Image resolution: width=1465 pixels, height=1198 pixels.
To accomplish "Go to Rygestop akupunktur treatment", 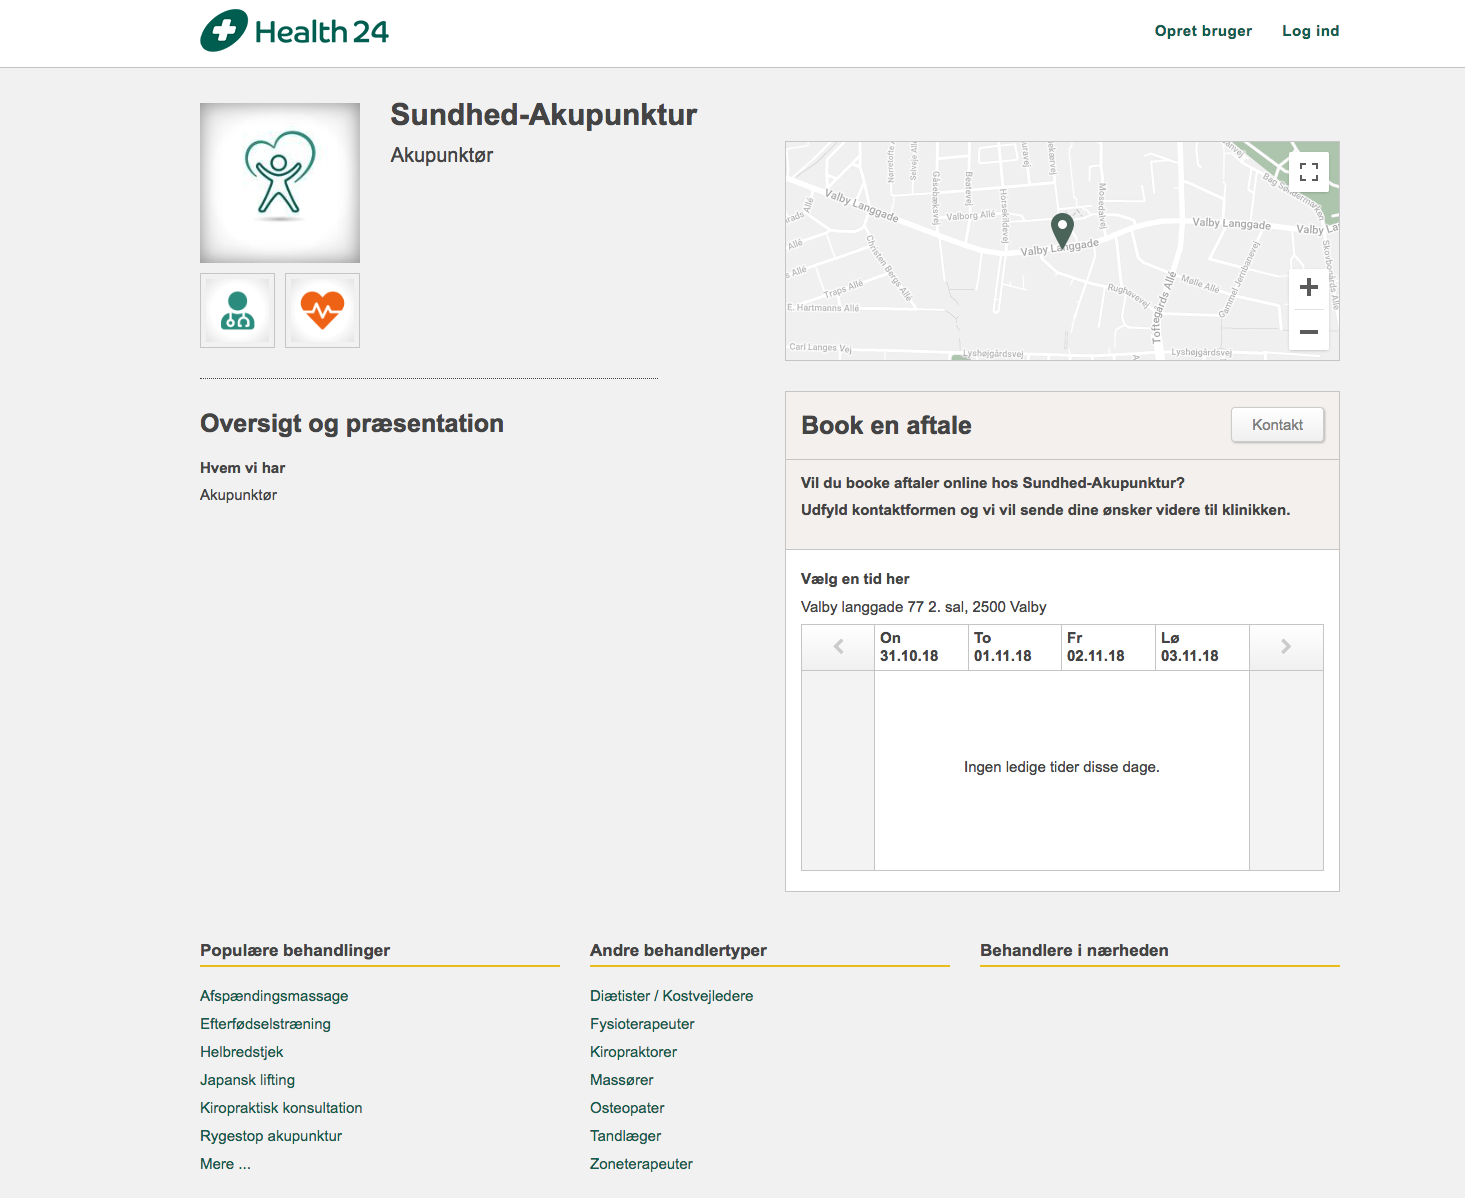I will [x=271, y=1136].
